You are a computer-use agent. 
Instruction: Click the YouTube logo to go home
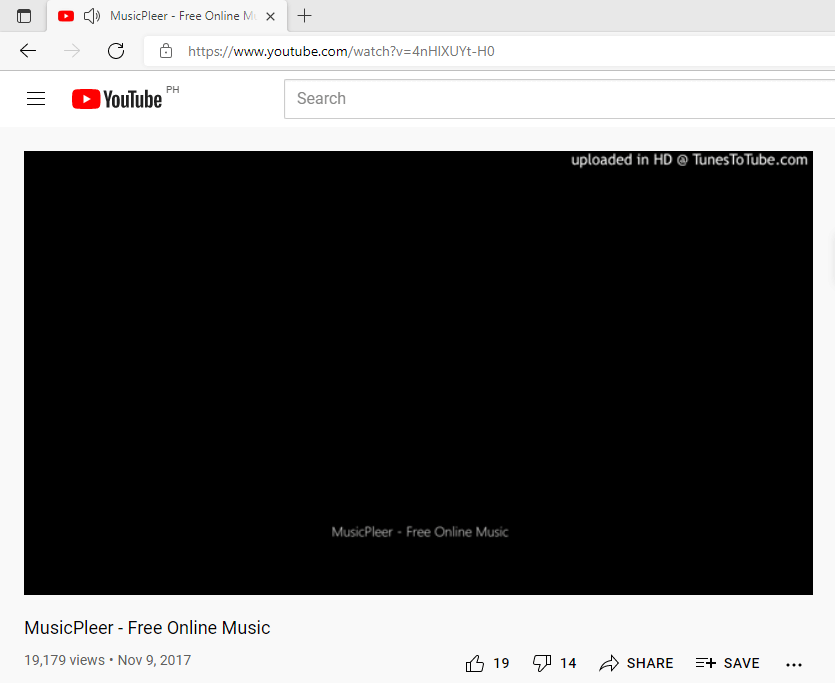pos(117,99)
